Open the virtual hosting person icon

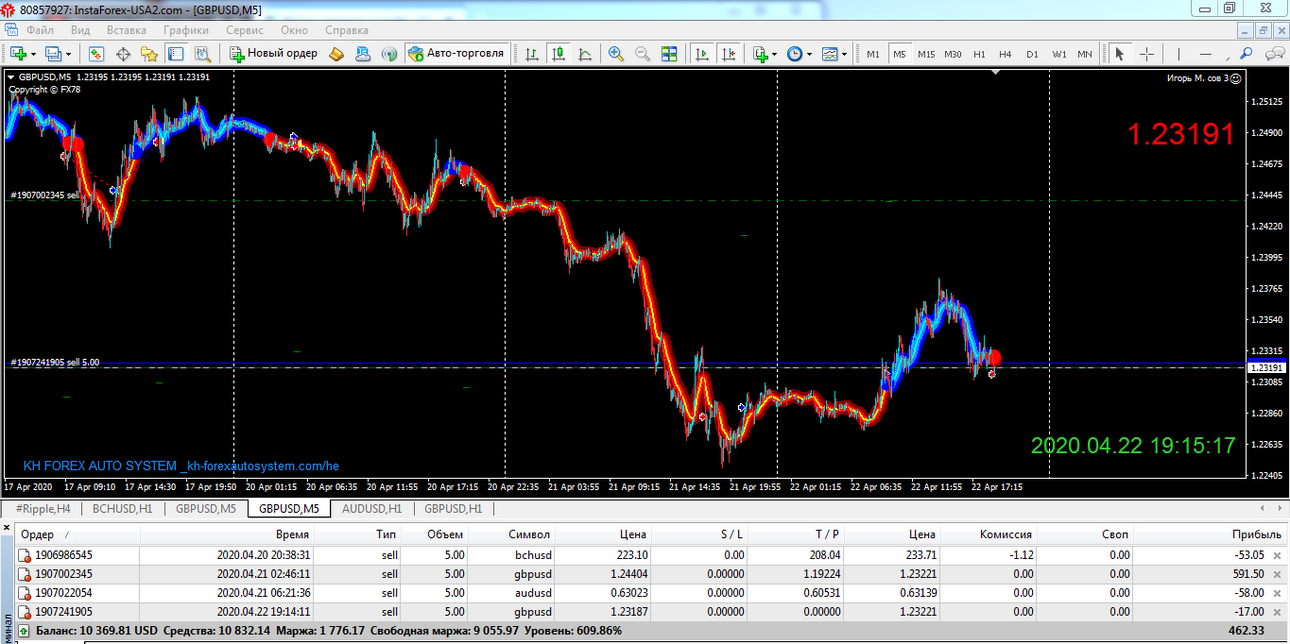point(362,54)
